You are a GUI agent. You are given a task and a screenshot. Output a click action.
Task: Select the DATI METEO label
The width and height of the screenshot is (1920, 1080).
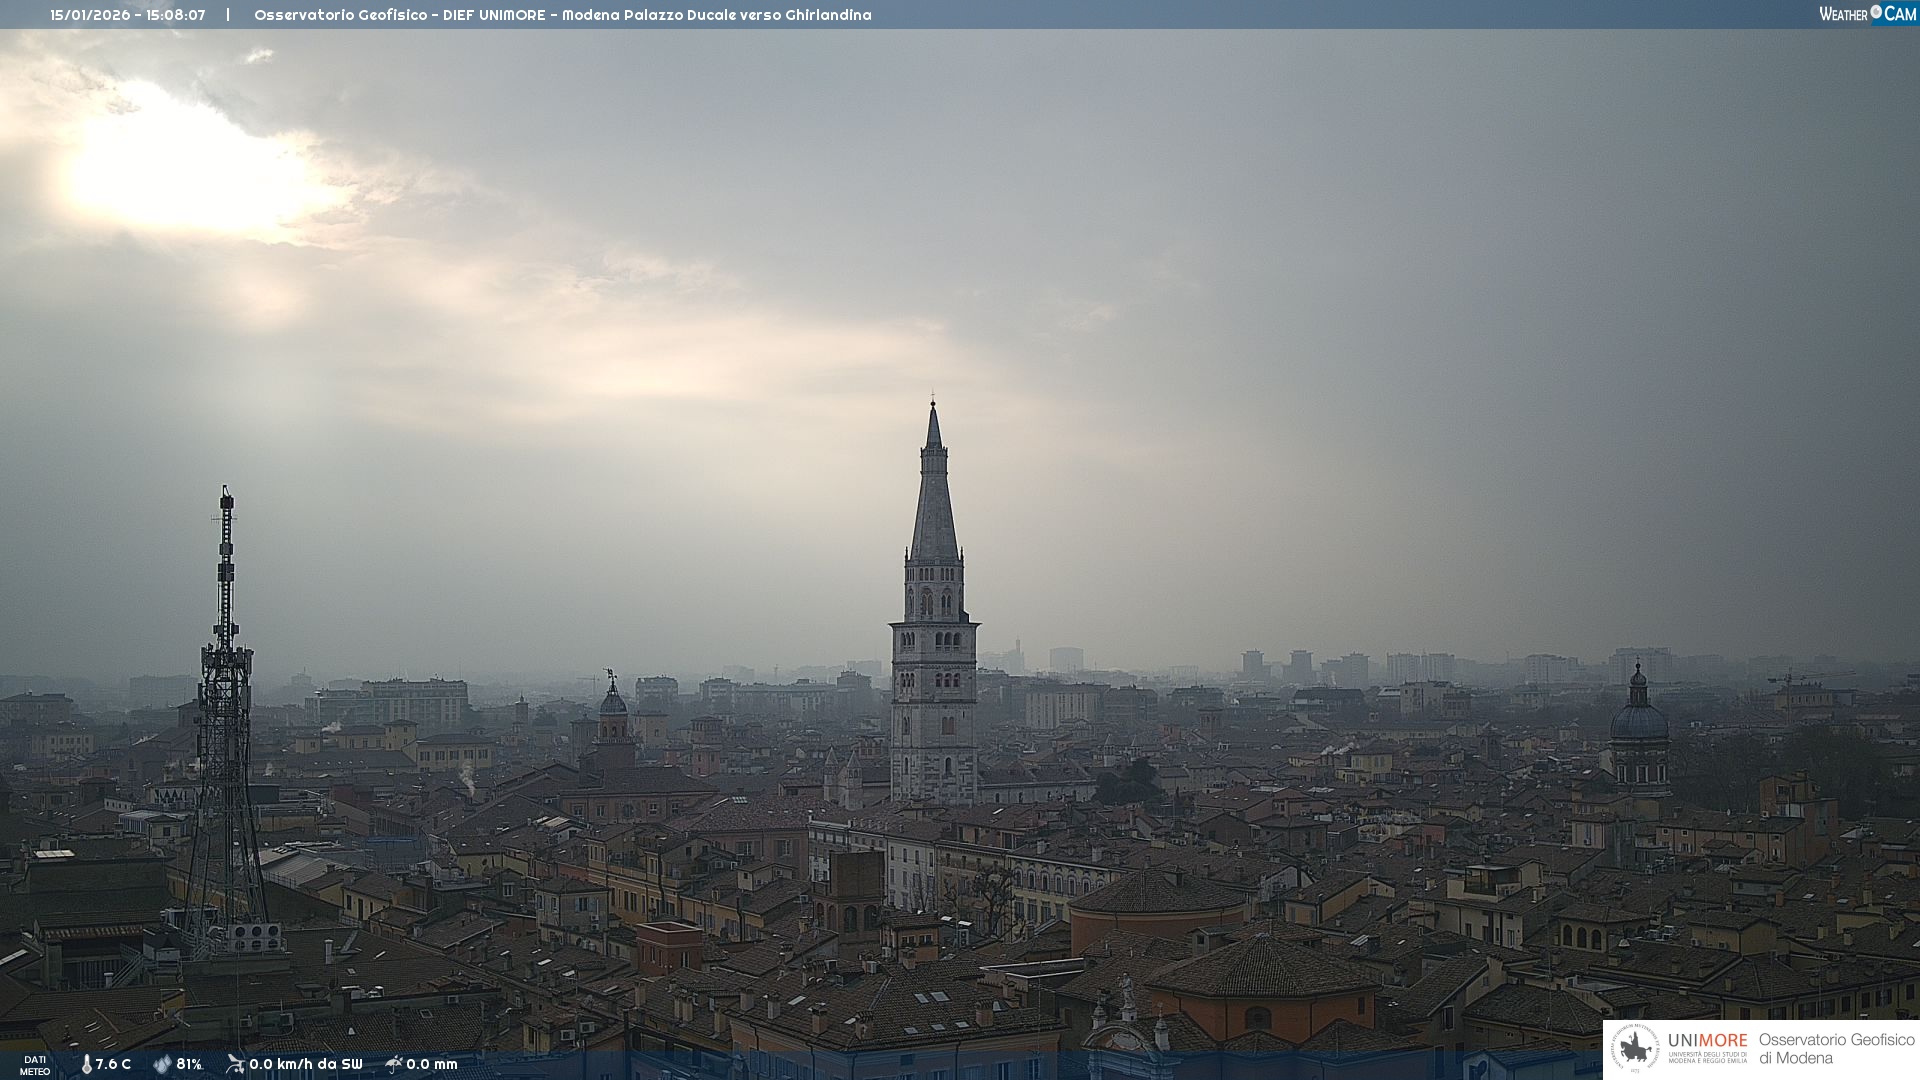coord(35,1065)
